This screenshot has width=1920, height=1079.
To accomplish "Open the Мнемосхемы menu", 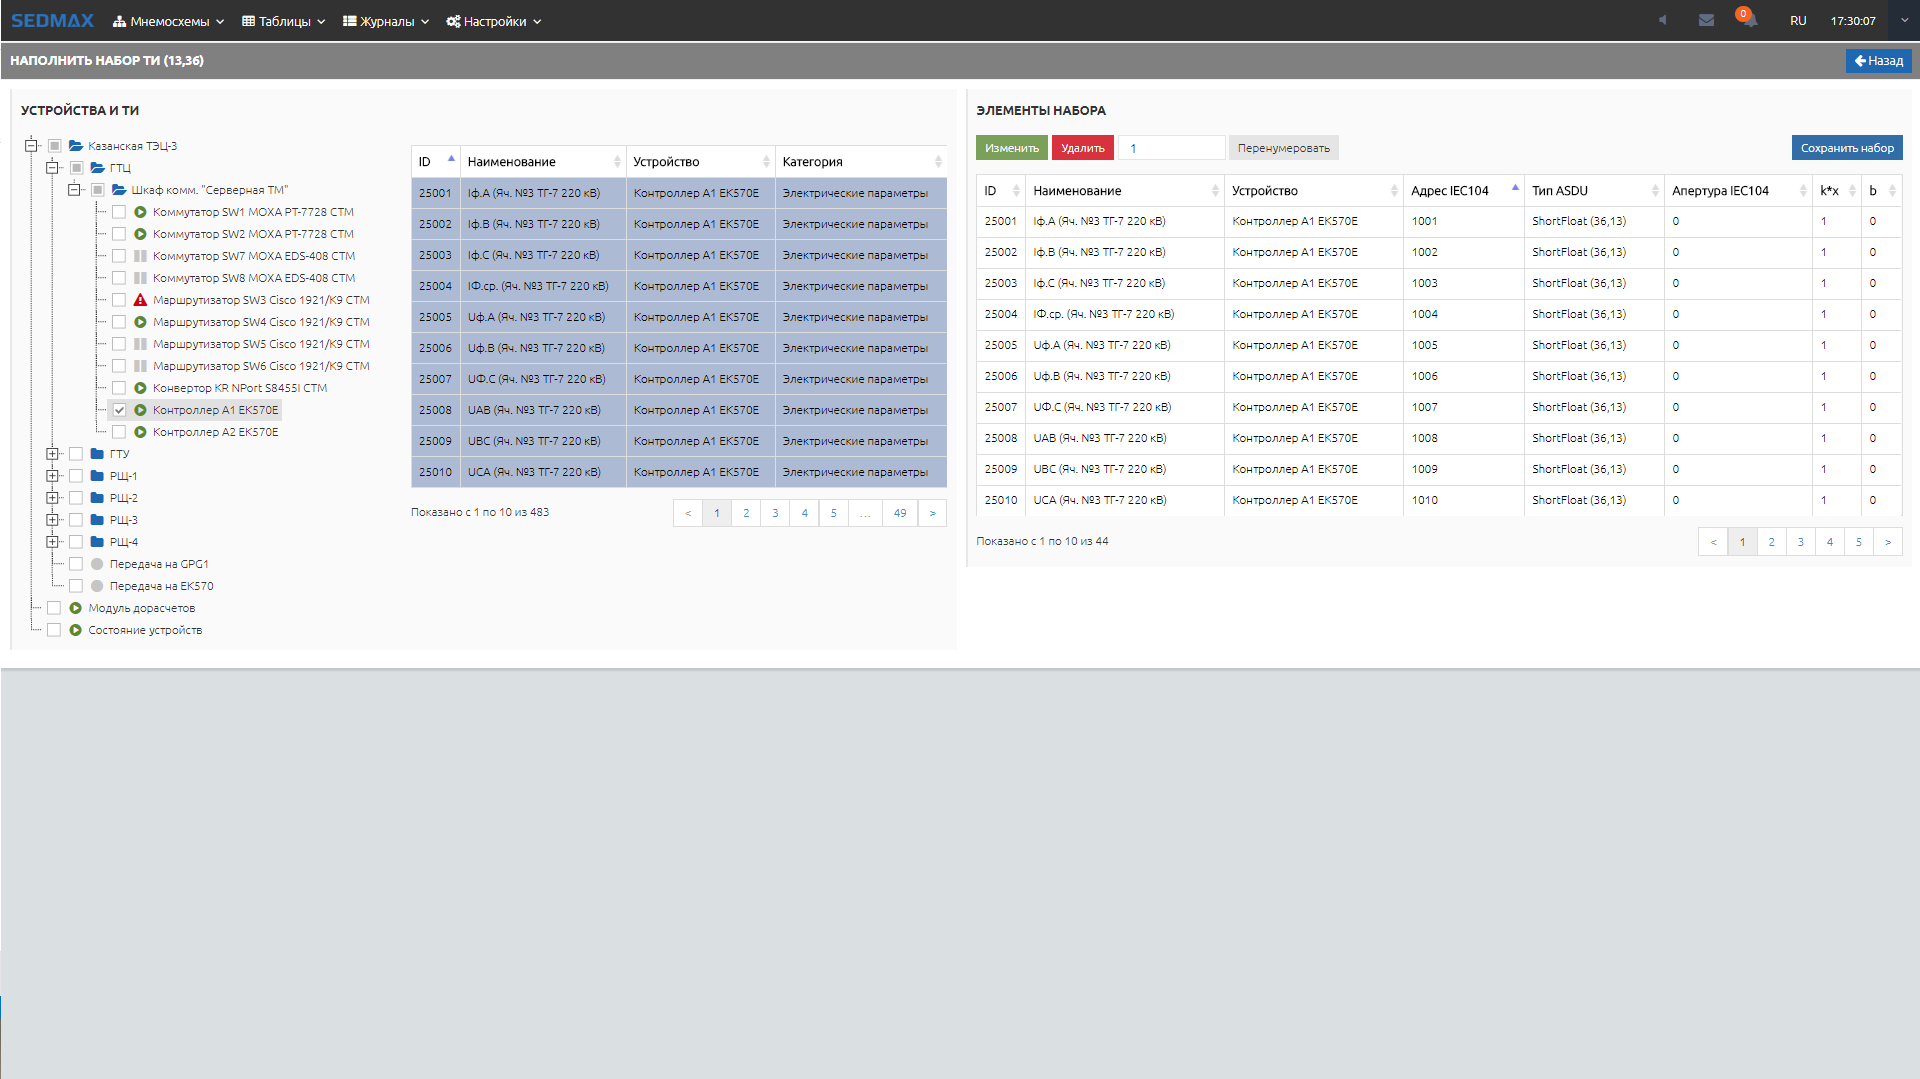I will click(x=168, y=21).
